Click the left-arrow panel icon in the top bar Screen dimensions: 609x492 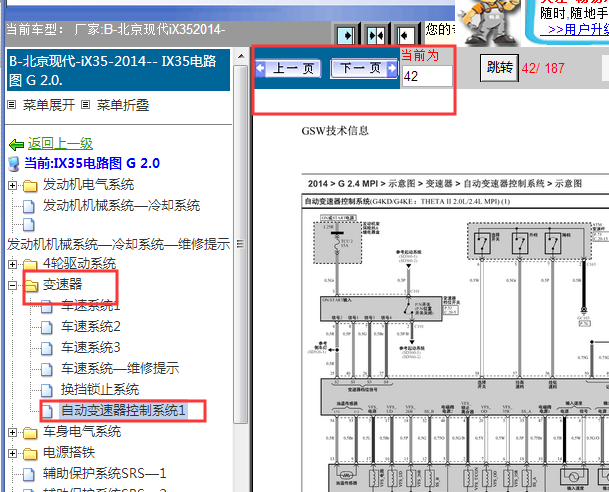pyautogui.click(x=406, y=36)
